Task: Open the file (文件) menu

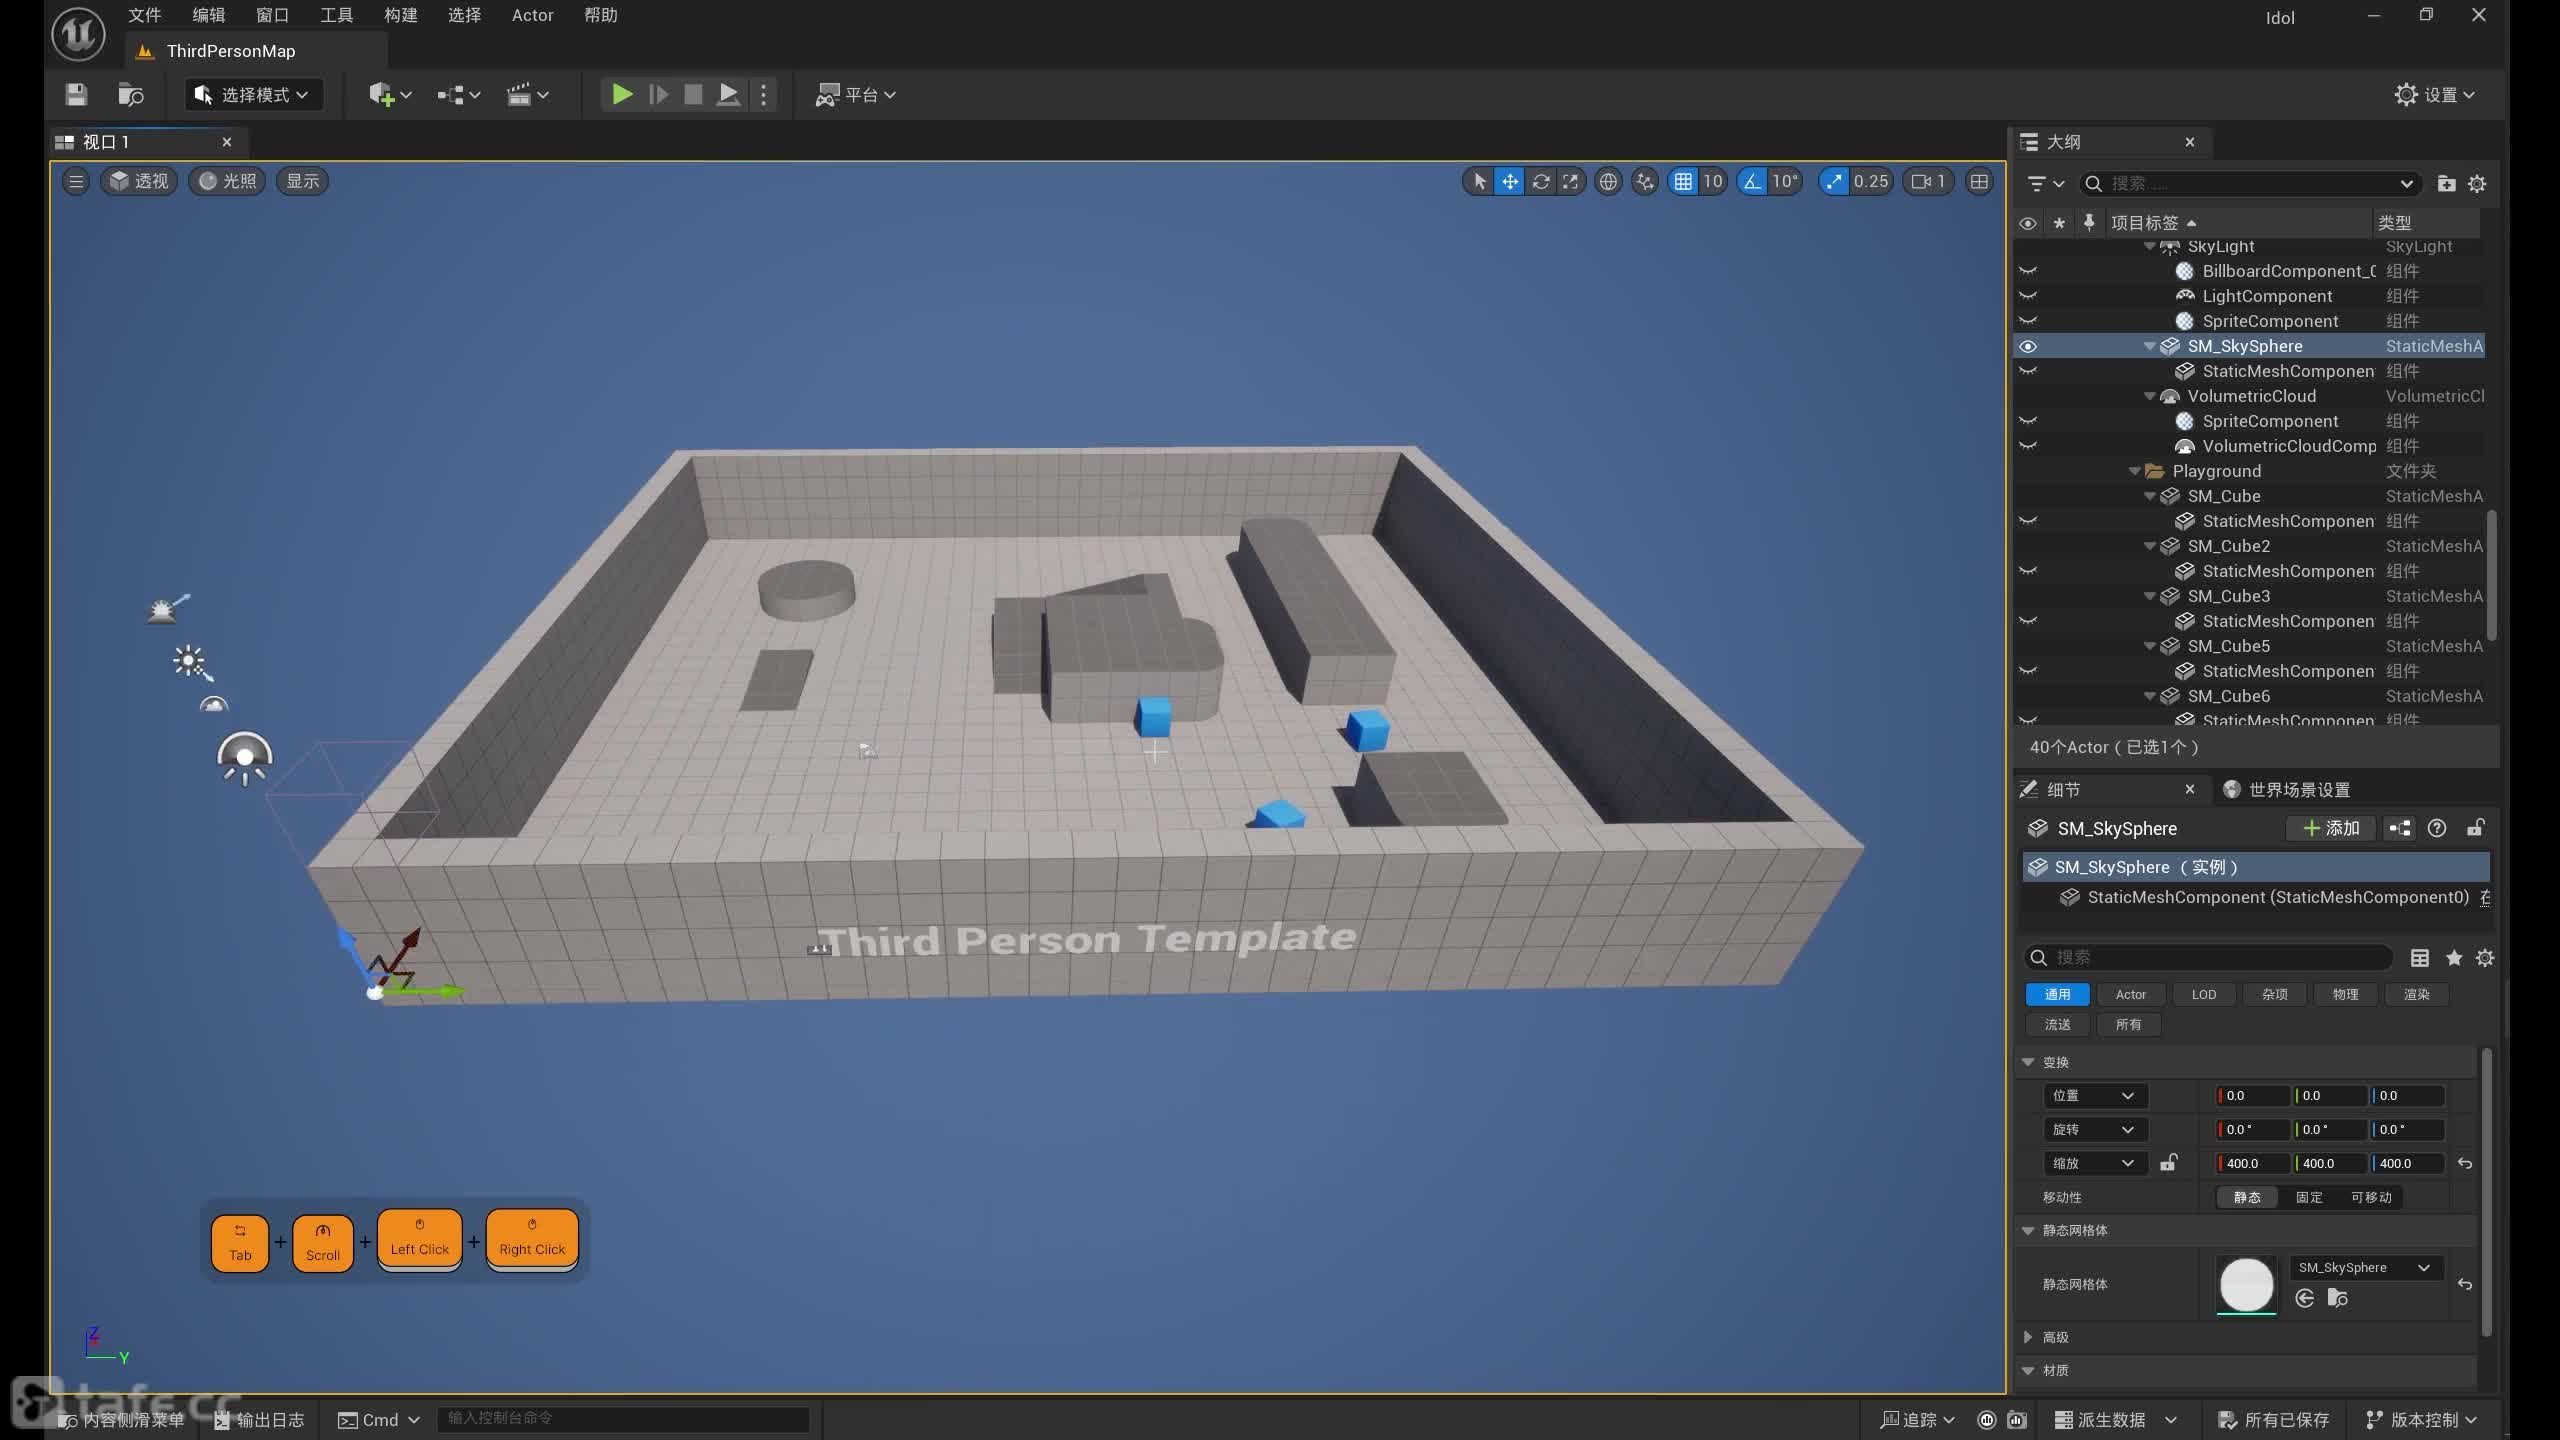Action: [x=145, y=15]
